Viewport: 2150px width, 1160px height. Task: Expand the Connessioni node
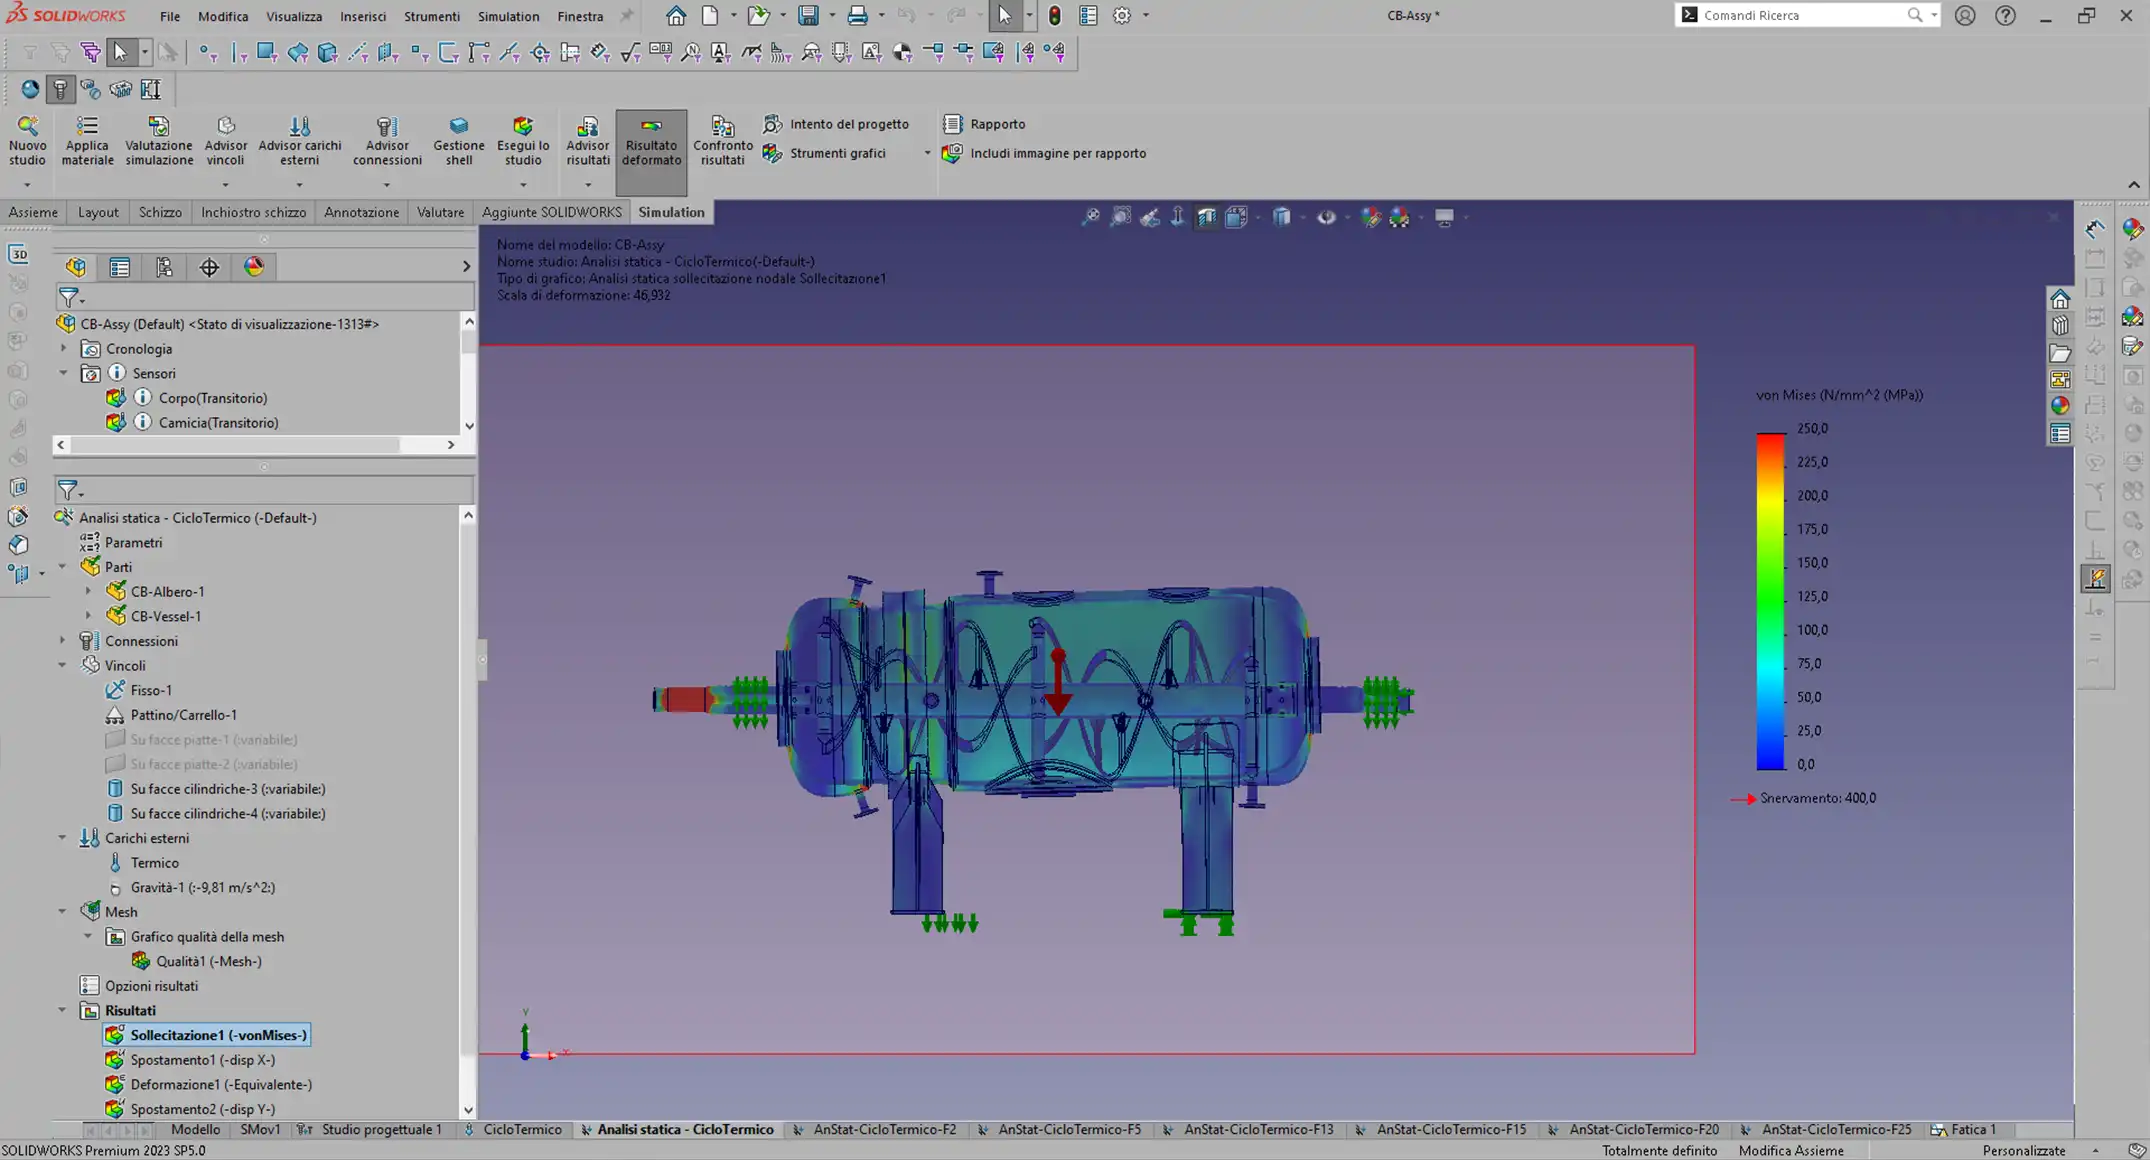pyautogui.click(x=62, y=641)
